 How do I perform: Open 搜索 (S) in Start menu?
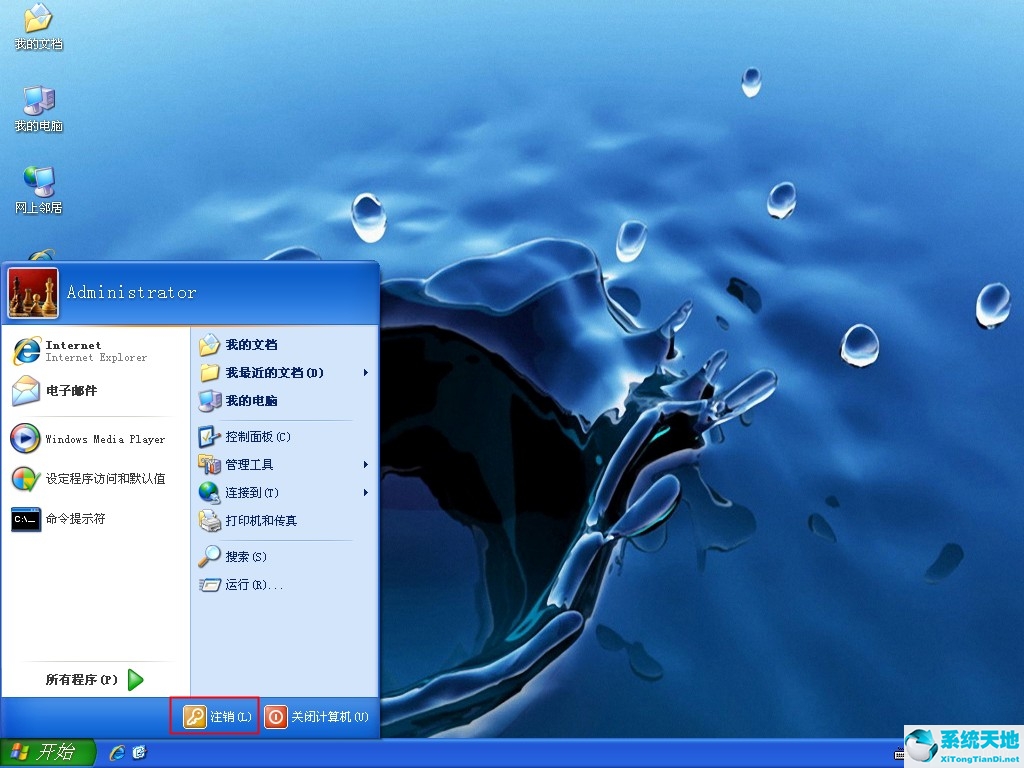click(x=285, y=556)
